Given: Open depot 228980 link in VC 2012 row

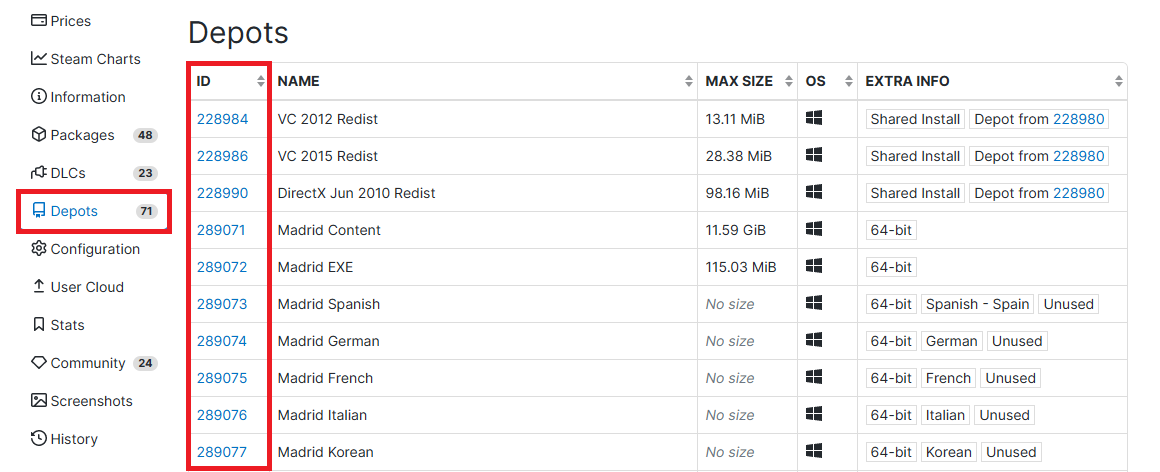Looking at the screenshot, I should [1079, 119].
